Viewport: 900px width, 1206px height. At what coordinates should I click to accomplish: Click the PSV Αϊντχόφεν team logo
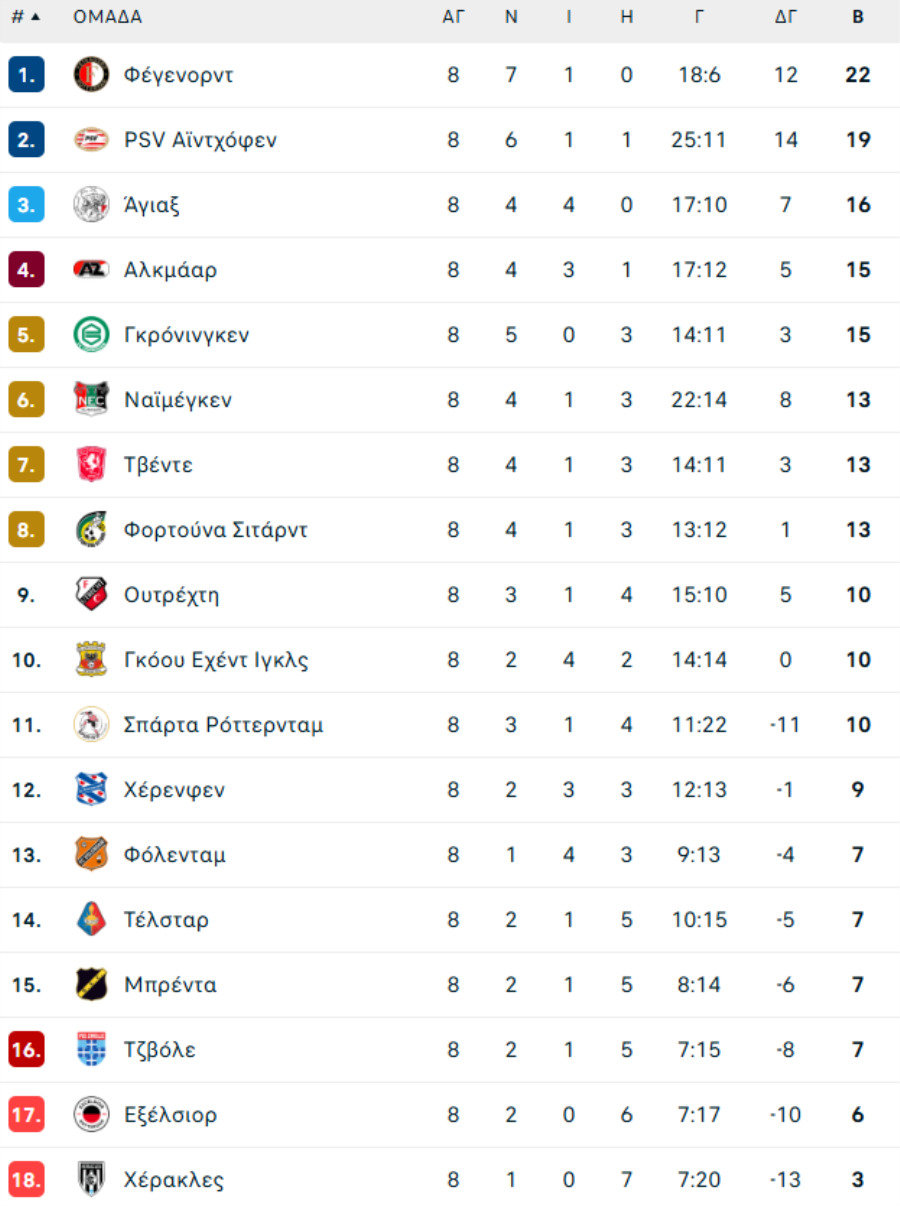tap(91, 140)
